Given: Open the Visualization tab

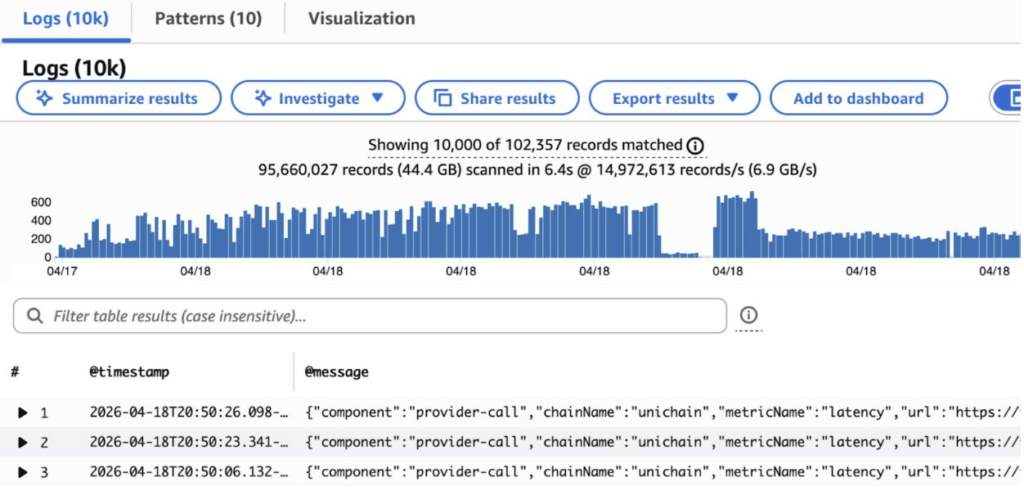Looking at the screenshot, I should [x=361, y=18].
